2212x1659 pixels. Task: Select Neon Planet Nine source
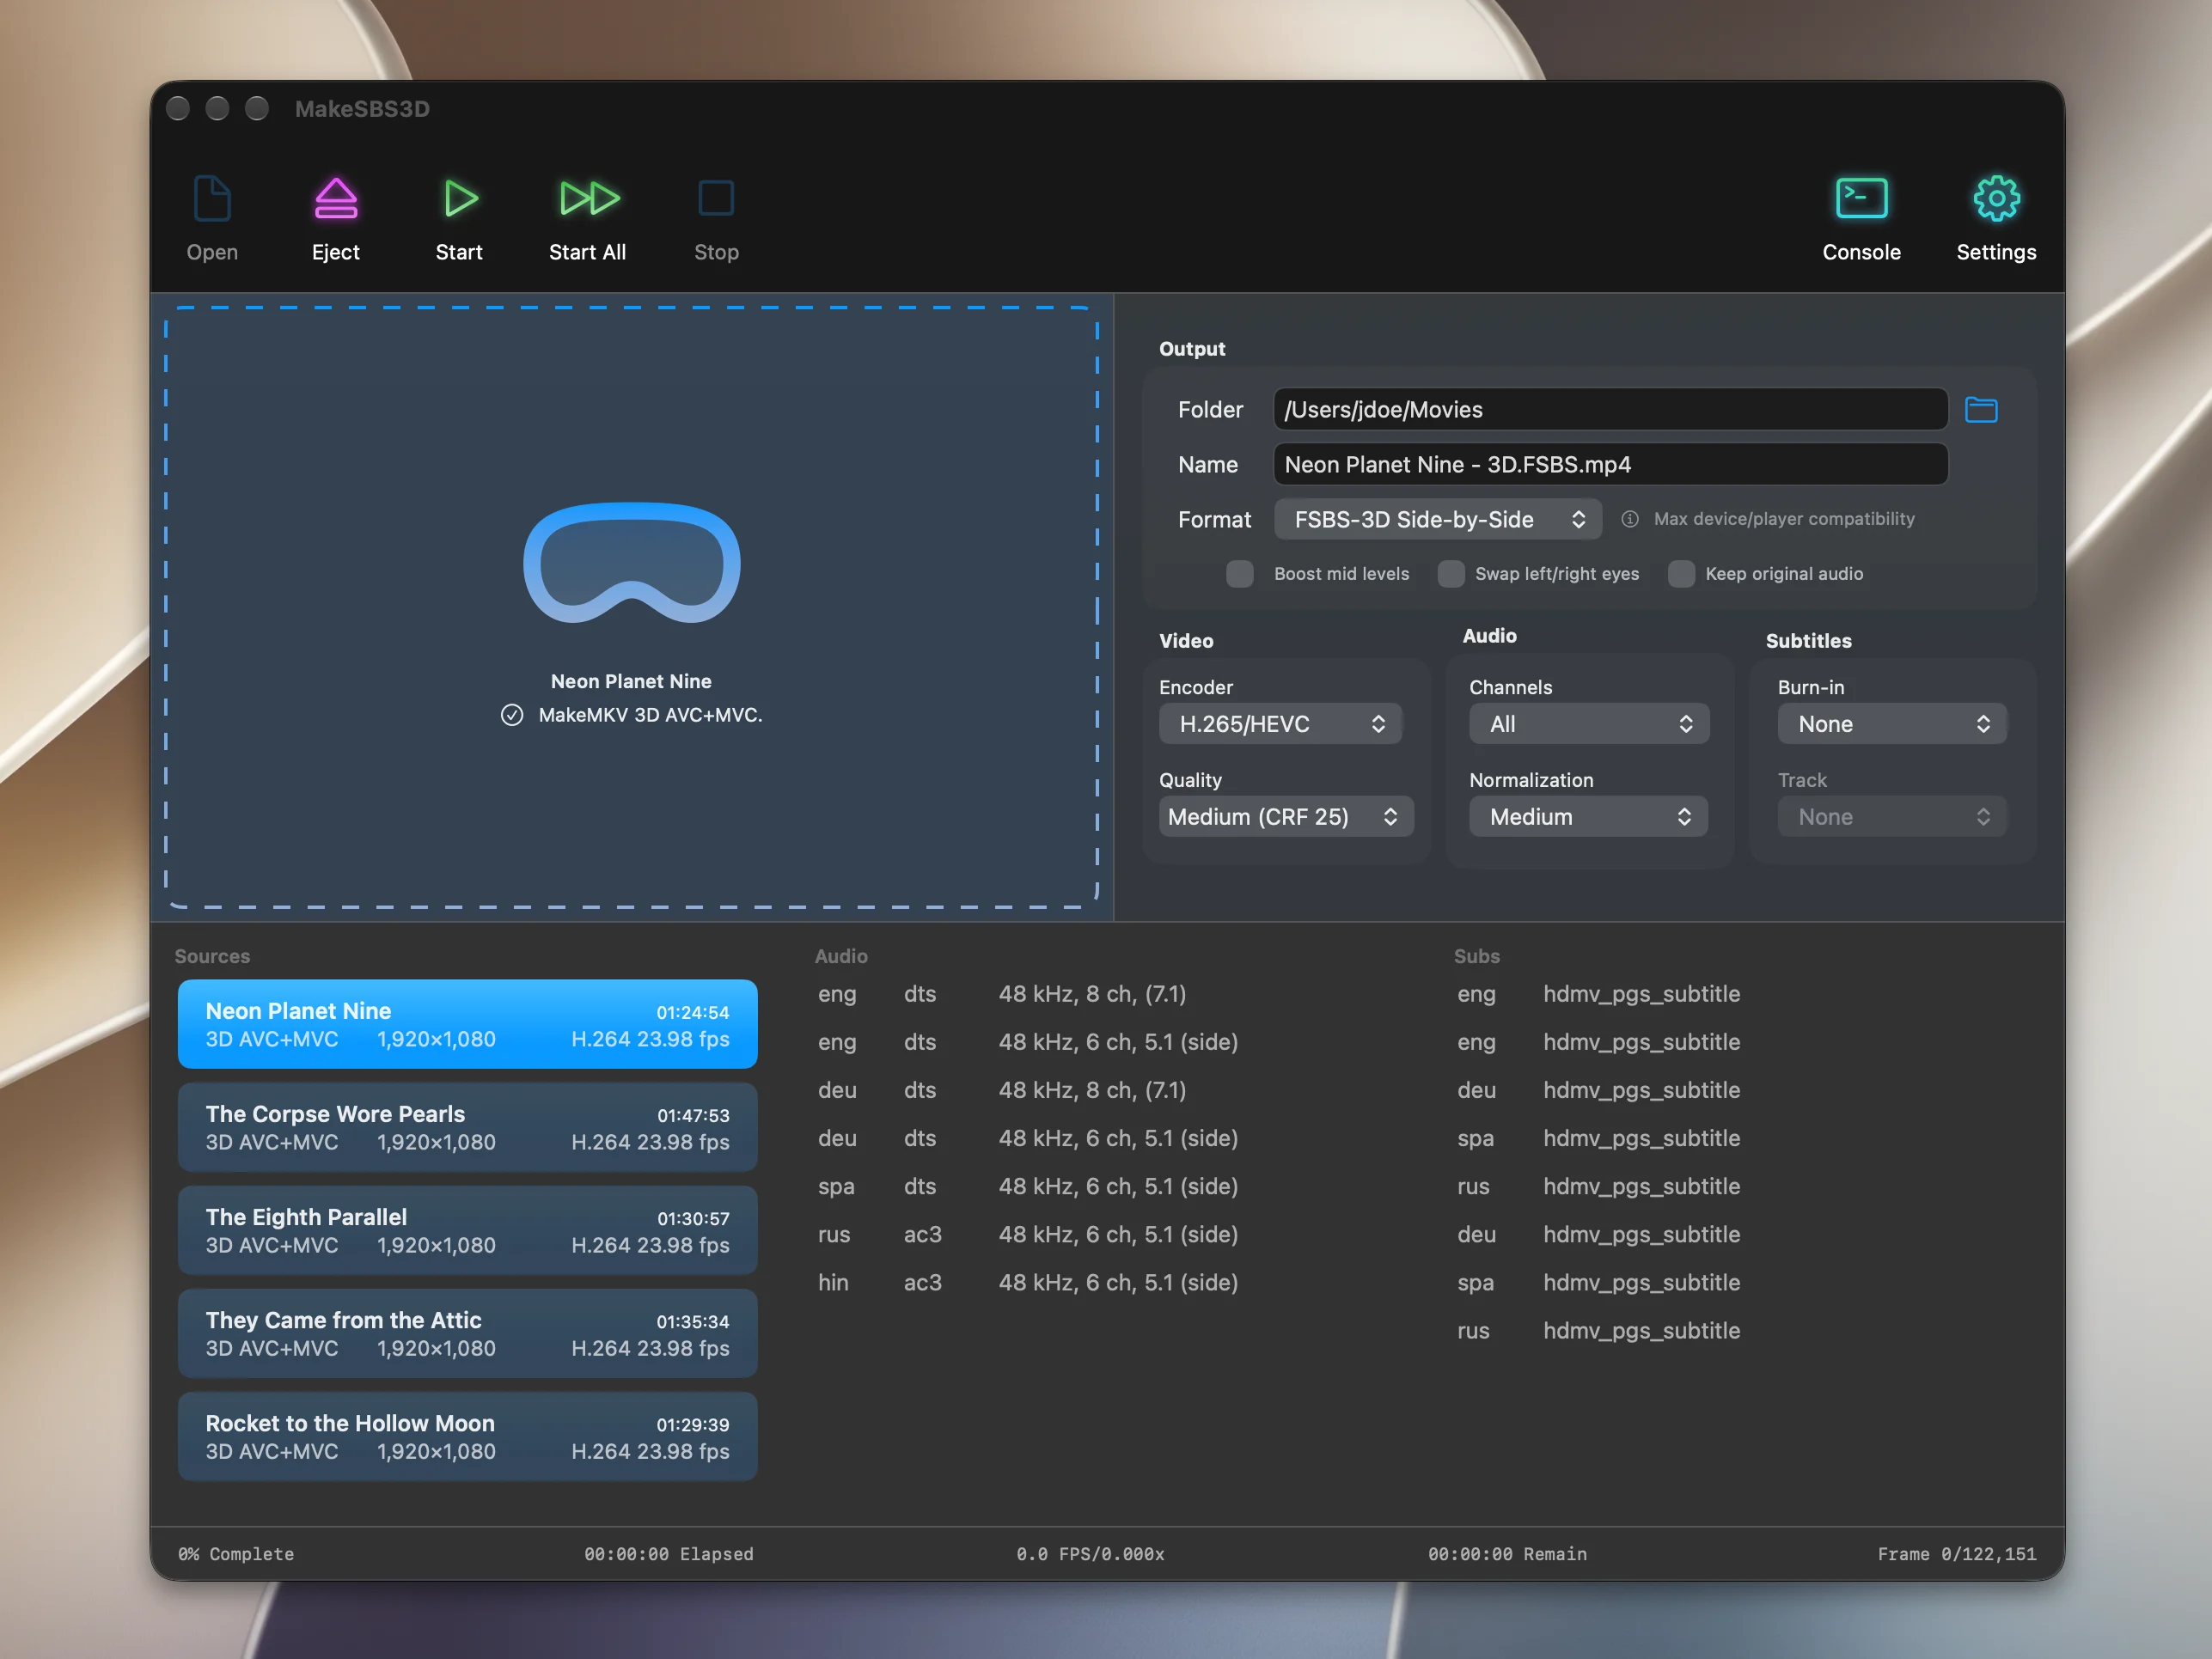[x=468, y=1024]
